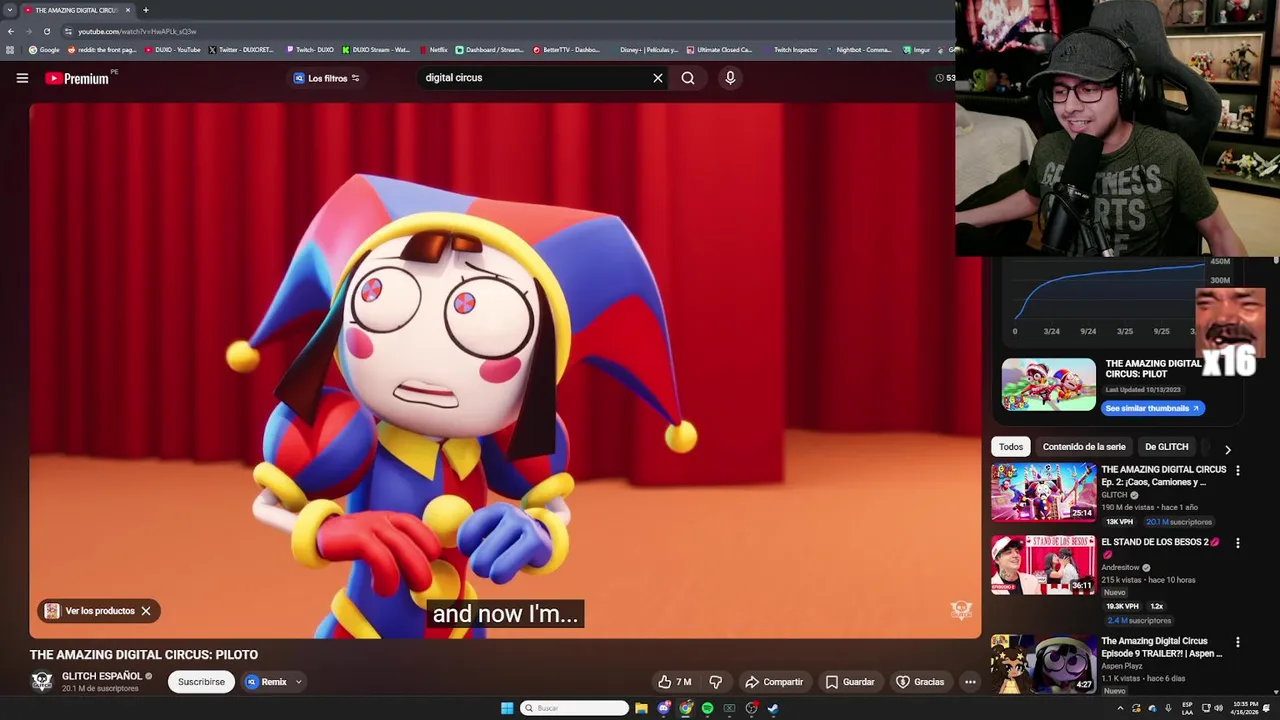Screen dimensions: 1280x720
Task: Click '20.1 M suscriptores' badge on Ep. 2
Action: click(1179, 522)
